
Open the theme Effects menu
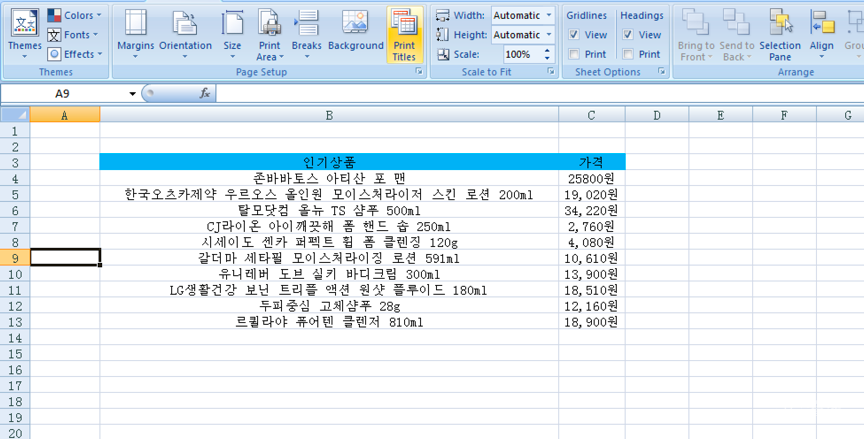[75, 54]
